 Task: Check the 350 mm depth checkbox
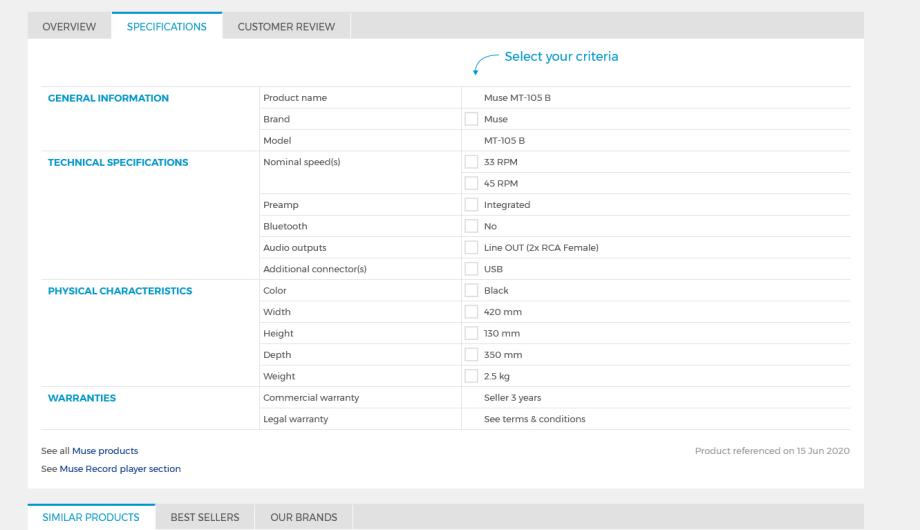click(x=472, y=355)
